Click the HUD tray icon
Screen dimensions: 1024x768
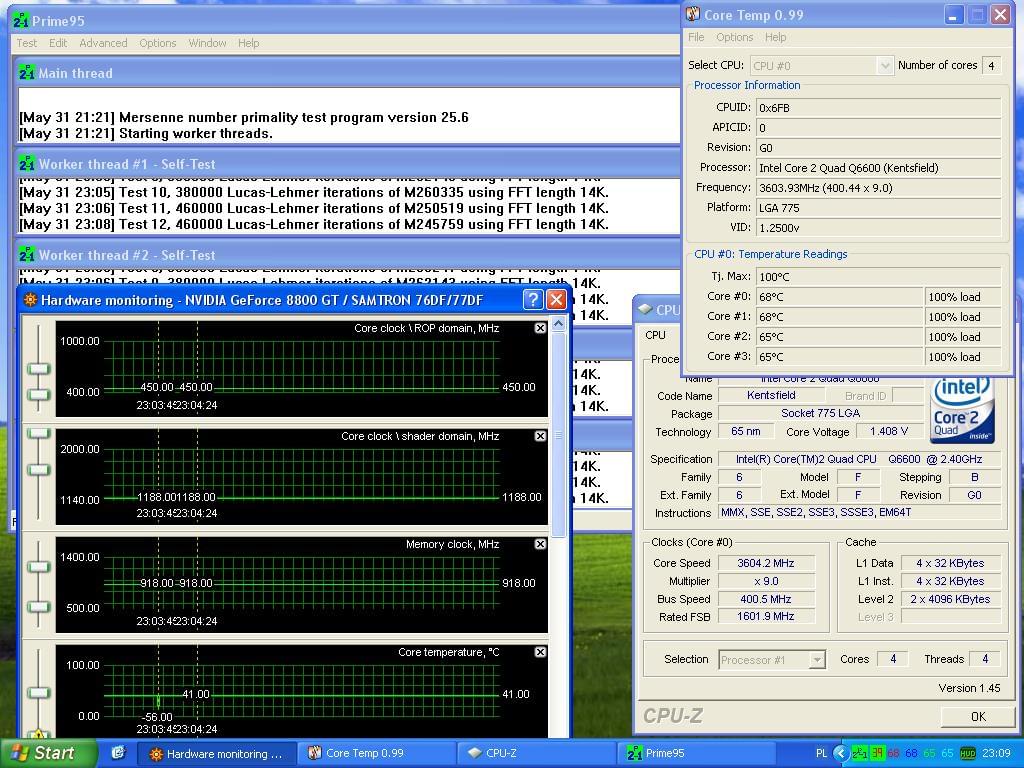pos(967,753)
